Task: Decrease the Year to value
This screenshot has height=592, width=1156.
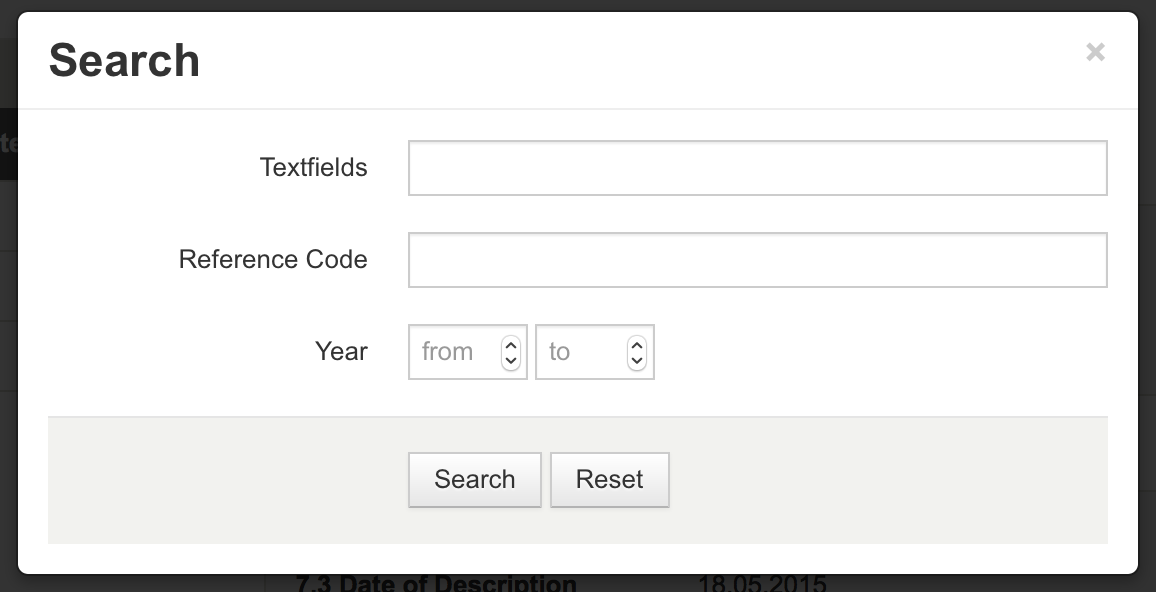Action: click(x=637, y=360)
